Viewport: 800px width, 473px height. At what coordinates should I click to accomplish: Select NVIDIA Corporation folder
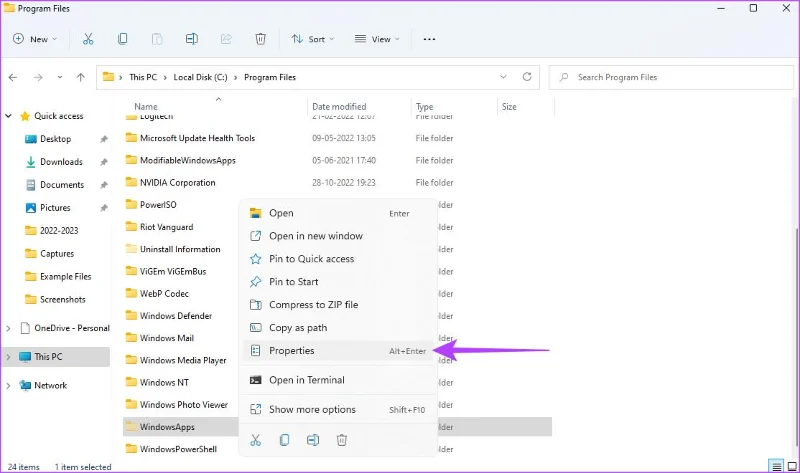178,183
